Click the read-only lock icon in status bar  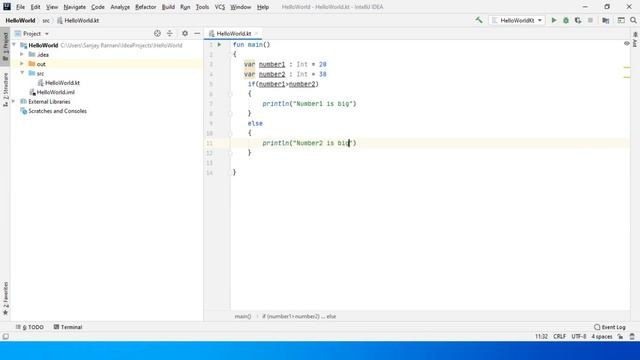point(620,337)
